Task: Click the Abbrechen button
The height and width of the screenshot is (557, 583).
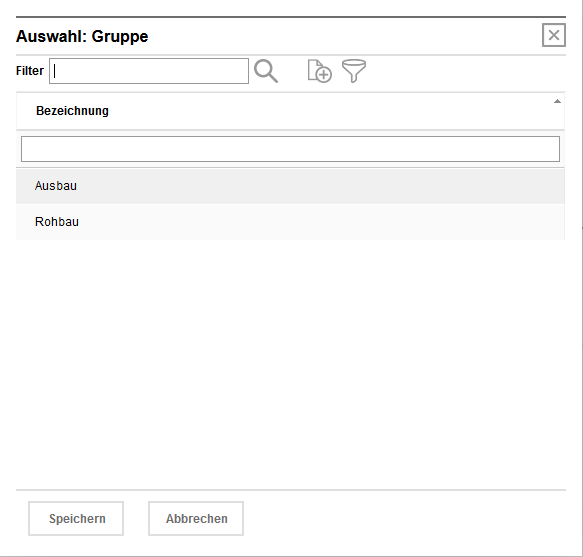Action: [196, 518]
